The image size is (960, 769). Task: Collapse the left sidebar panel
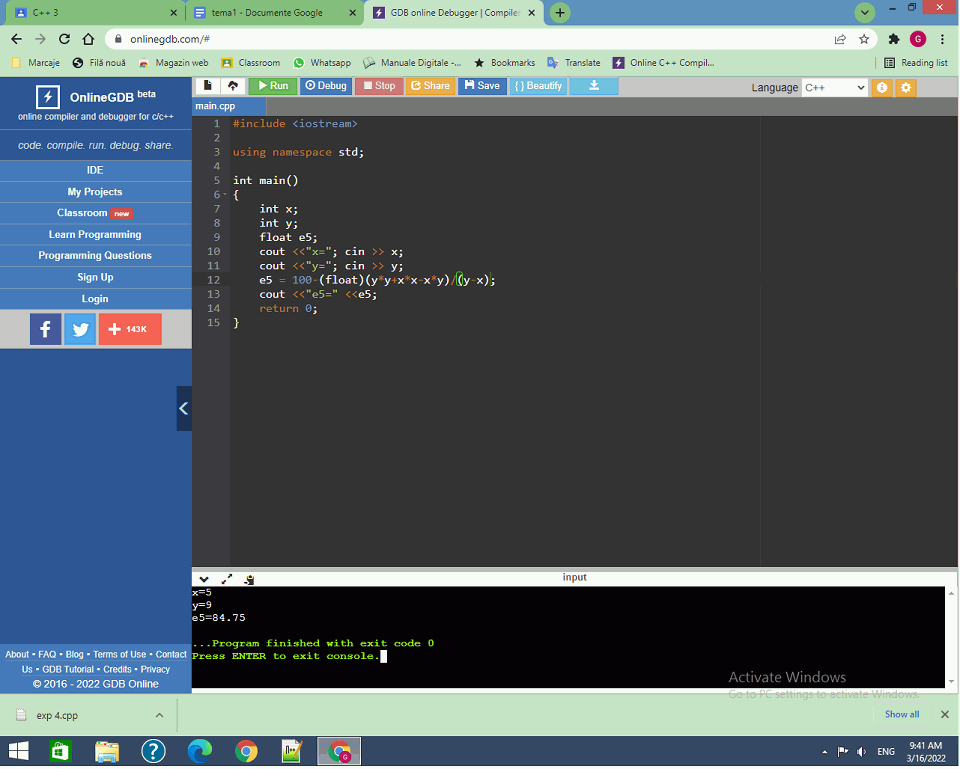[184, 408]
